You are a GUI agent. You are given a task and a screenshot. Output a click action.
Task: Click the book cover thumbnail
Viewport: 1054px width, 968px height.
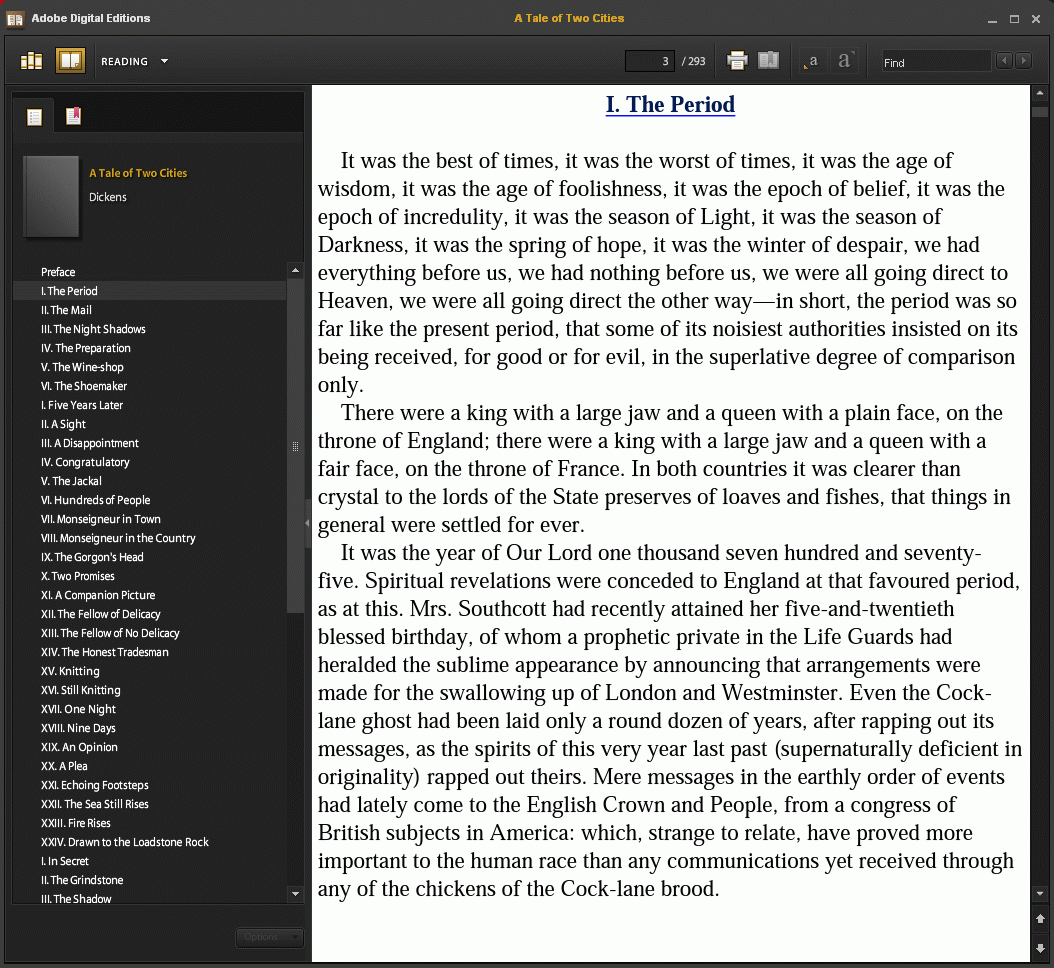point(51,196)
